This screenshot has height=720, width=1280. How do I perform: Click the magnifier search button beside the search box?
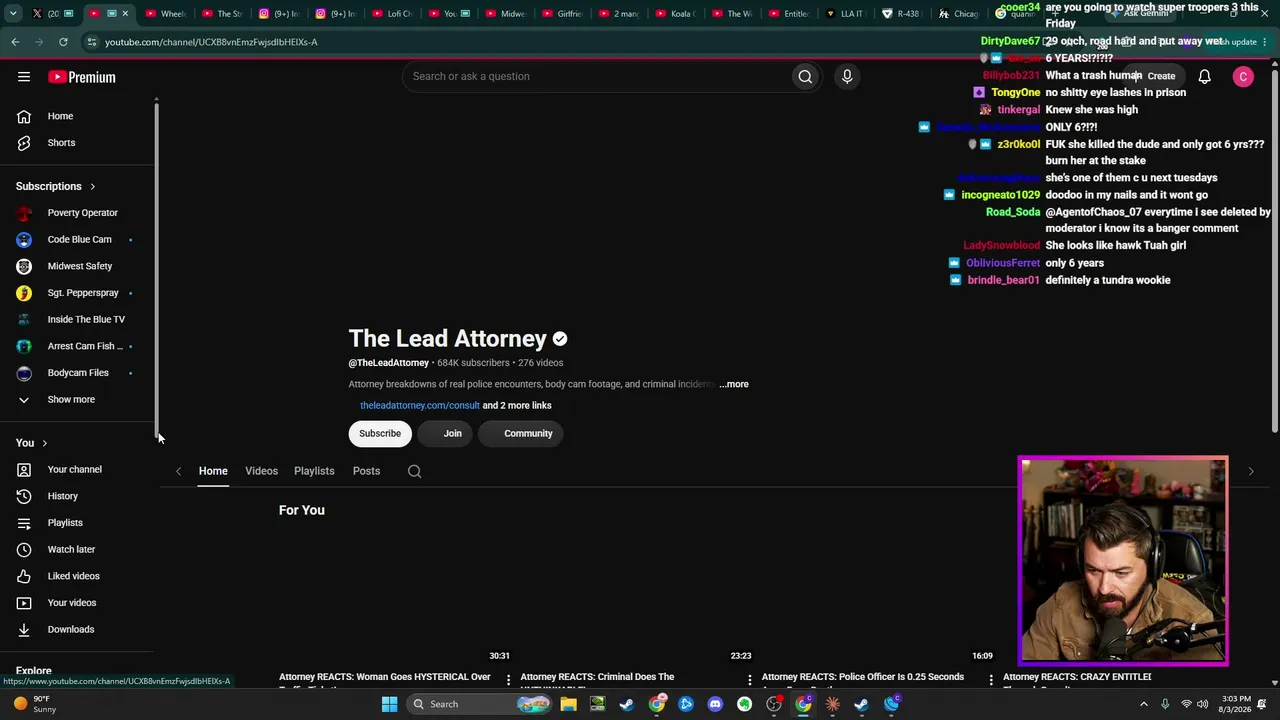[805, 76]
